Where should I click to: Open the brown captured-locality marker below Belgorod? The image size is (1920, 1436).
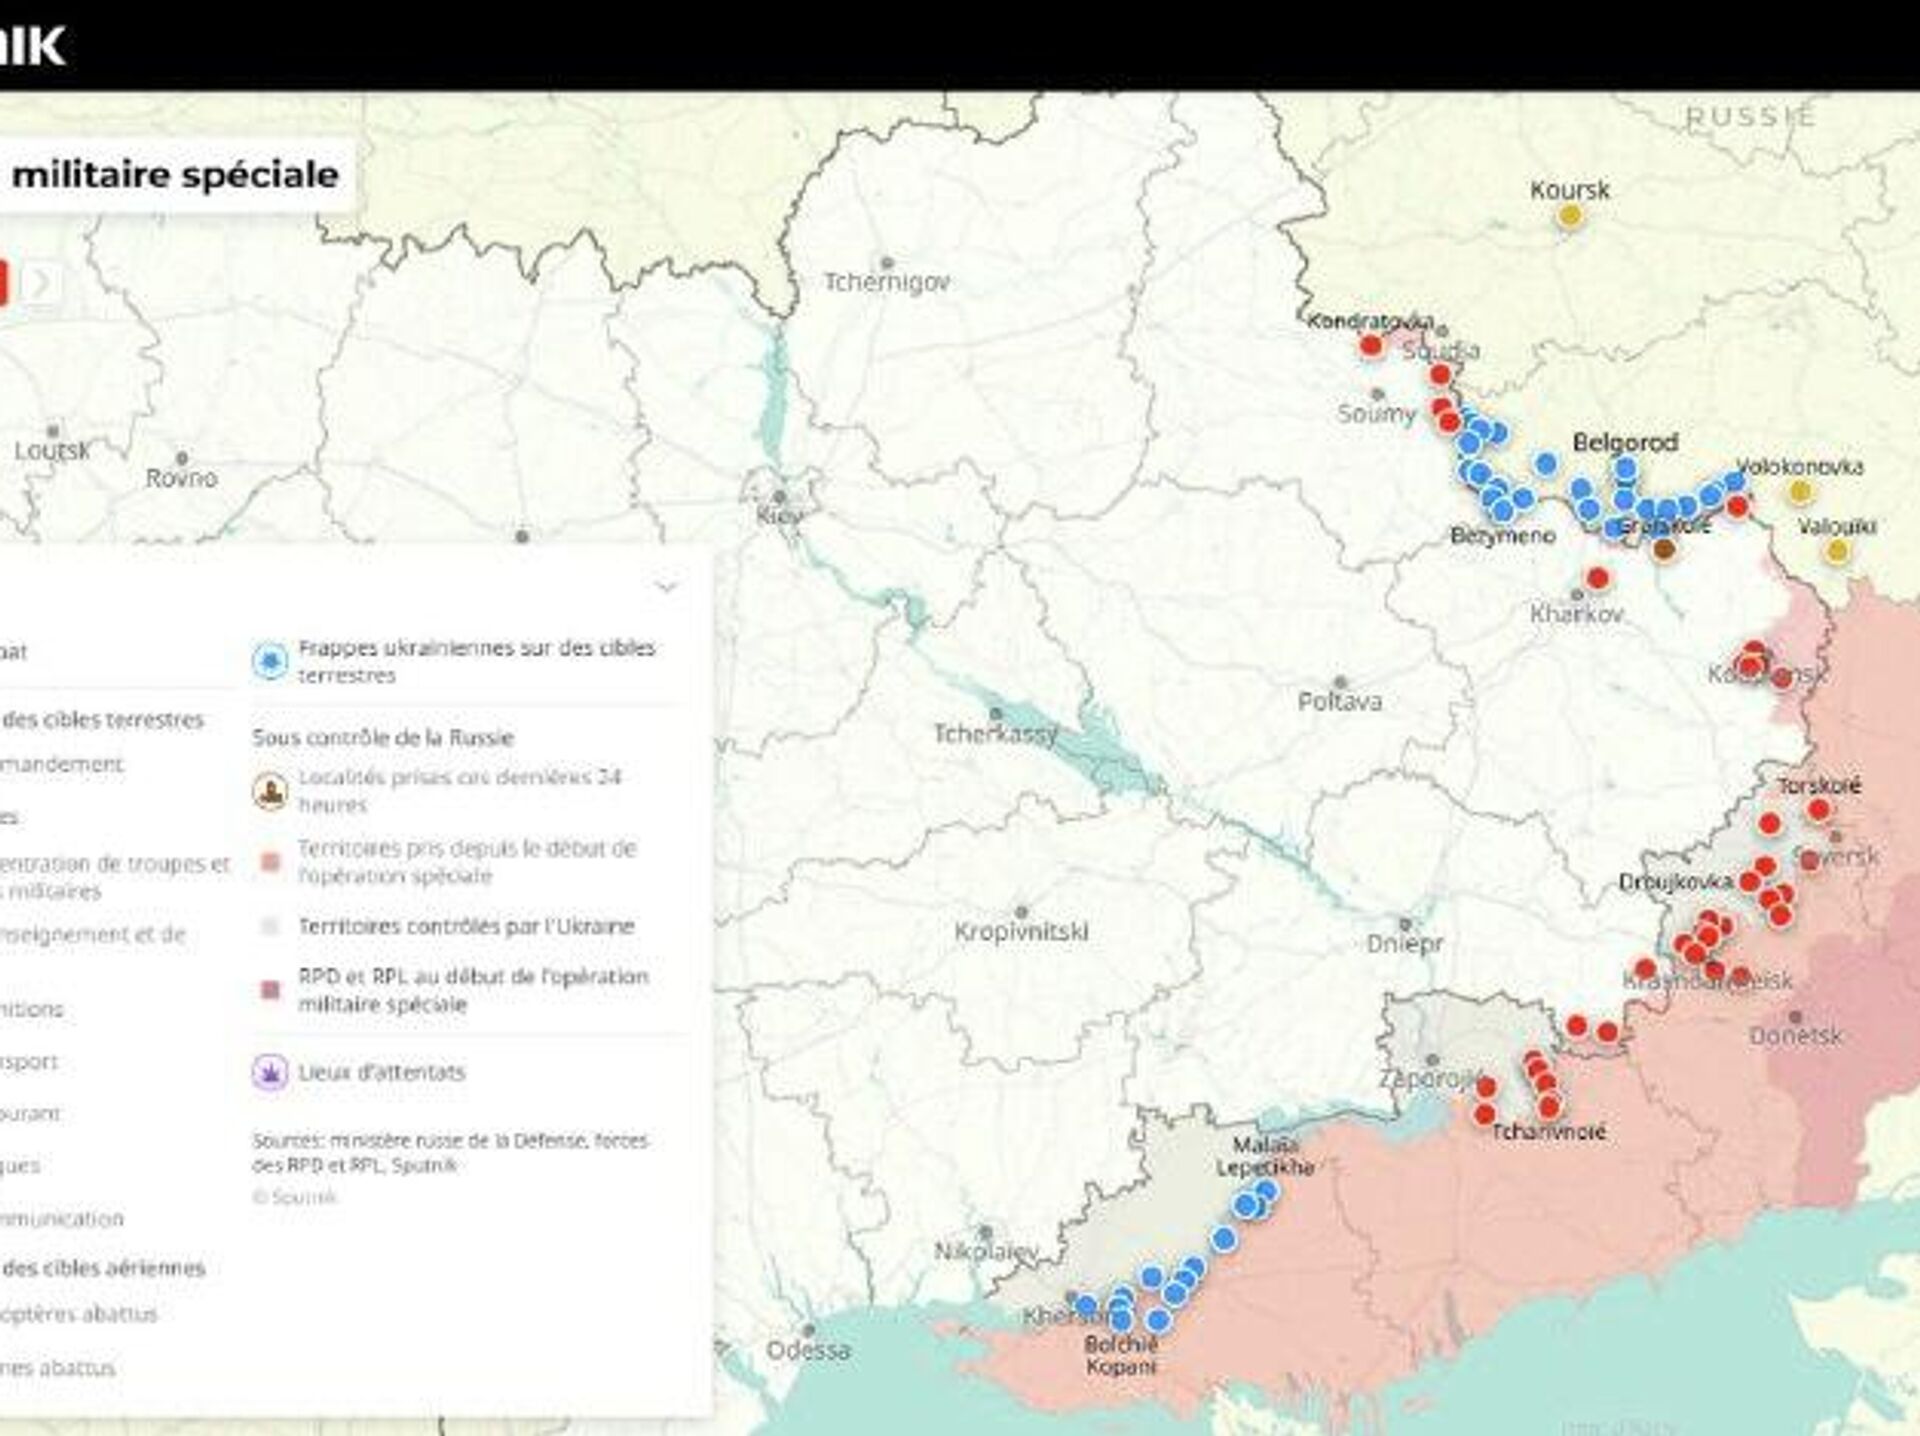[1663, 548]
